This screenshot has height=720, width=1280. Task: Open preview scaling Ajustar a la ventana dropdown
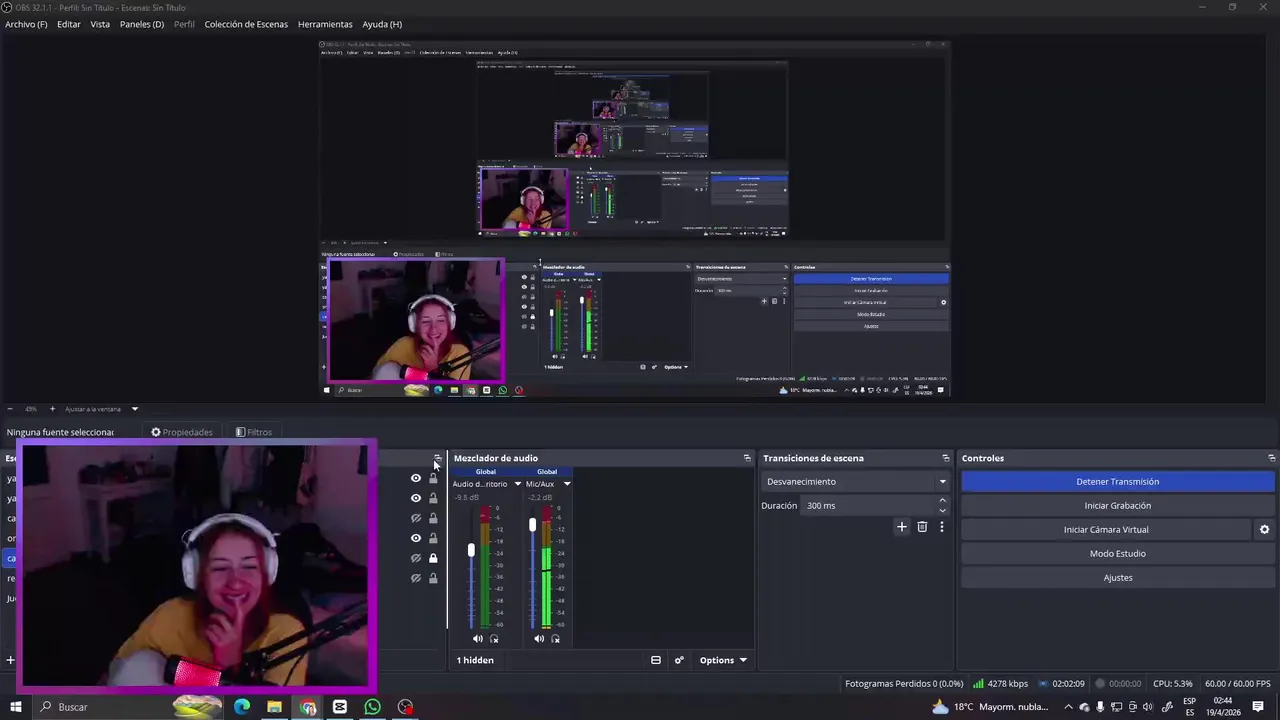click(101, 409)
